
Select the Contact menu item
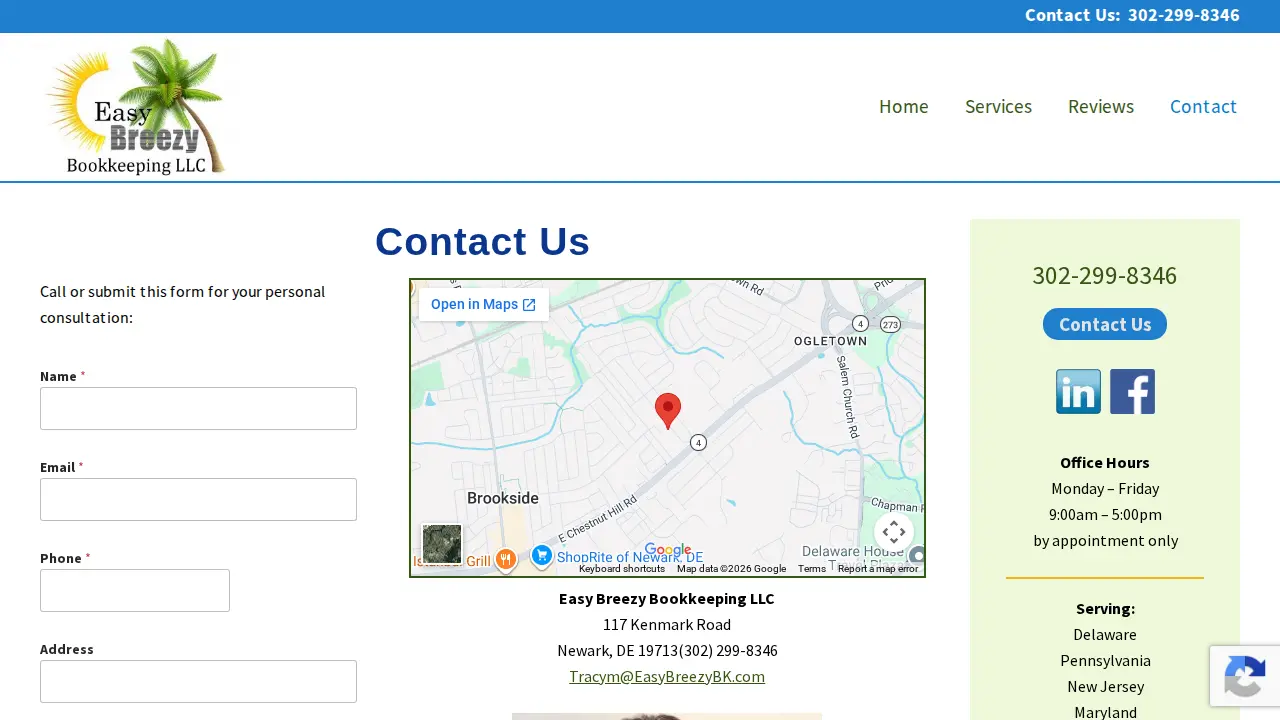[1203, 106]
